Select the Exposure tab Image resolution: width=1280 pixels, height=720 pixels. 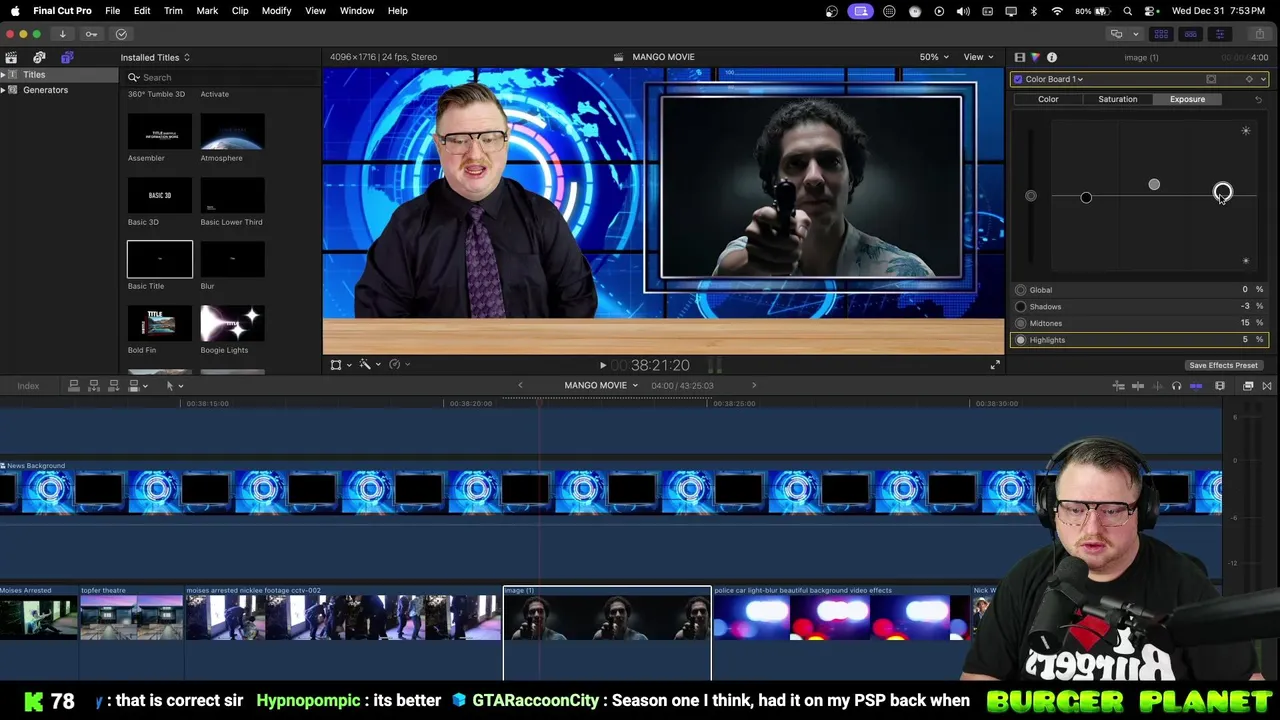pyautogui.click(x=1187, y=99)
